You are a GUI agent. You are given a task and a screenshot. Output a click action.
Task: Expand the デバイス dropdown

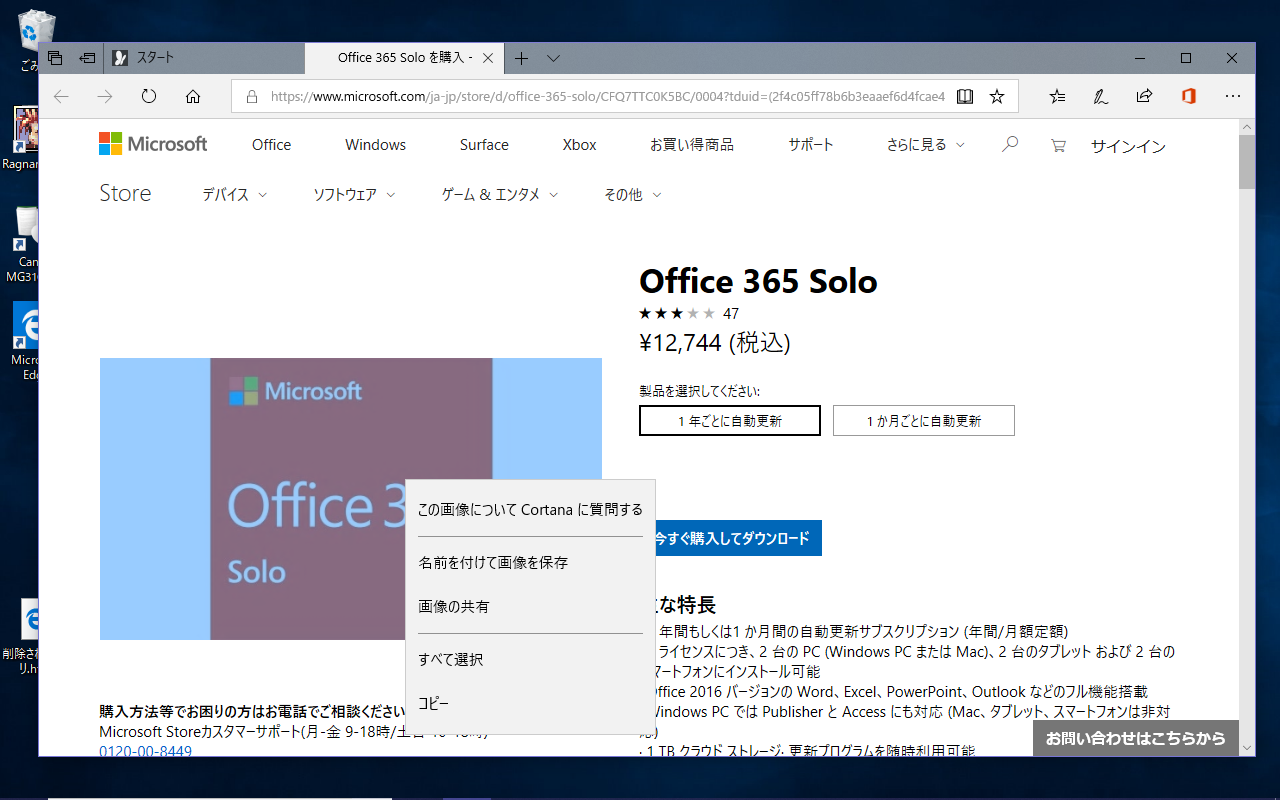235,195
